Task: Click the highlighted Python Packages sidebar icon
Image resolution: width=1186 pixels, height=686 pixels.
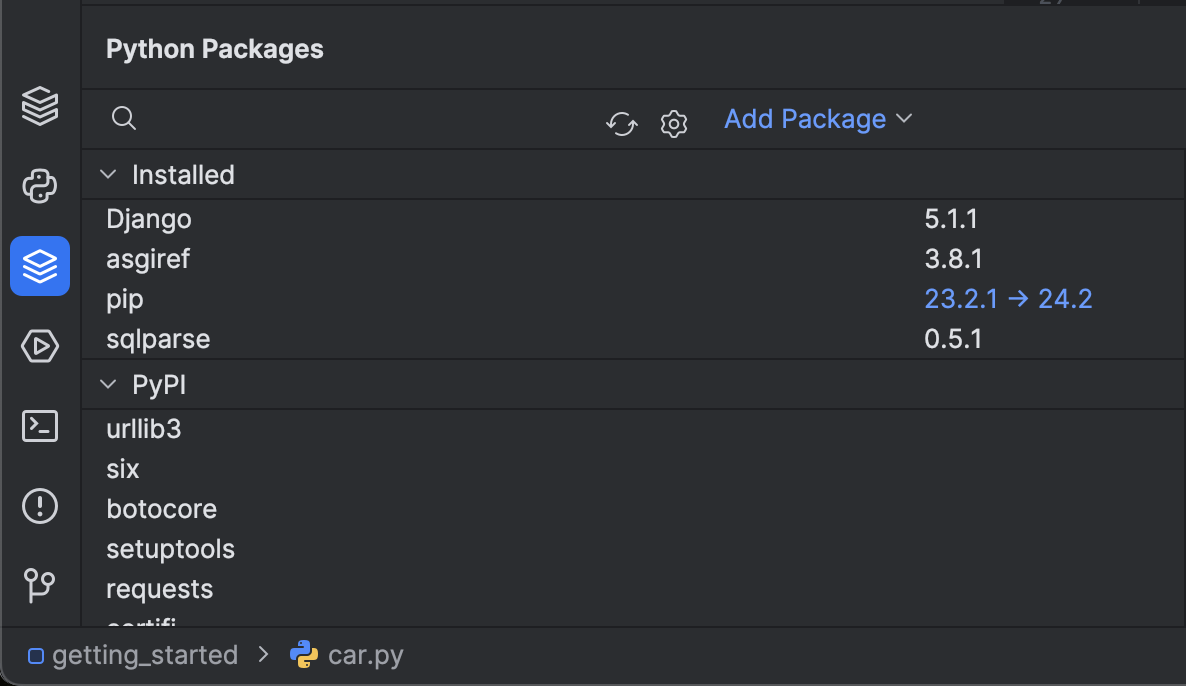Action: [x=40, y=266]
